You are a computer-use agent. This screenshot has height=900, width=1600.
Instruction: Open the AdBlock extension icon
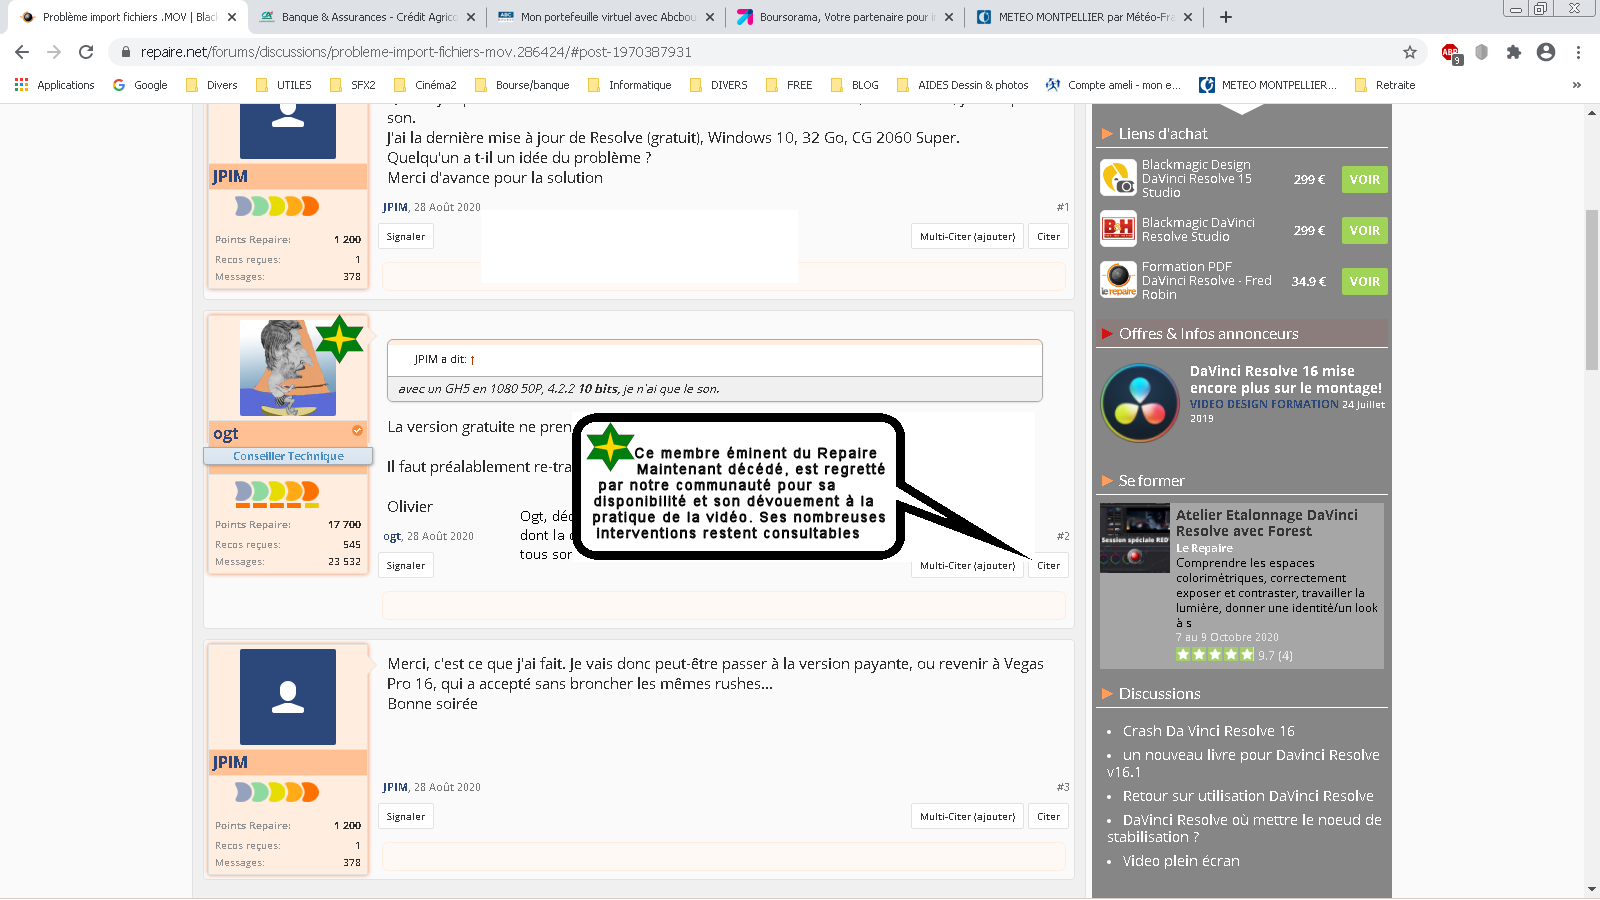[1450, 52]
